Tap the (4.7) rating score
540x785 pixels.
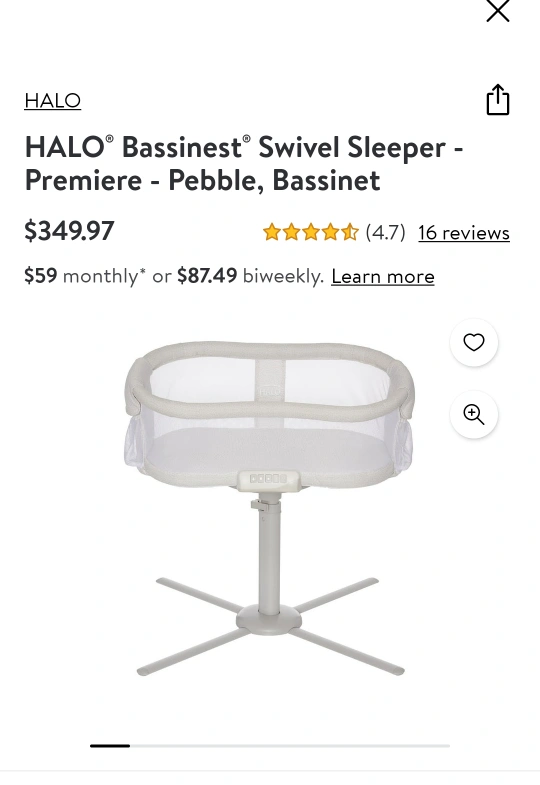click(x=385, y=232)
